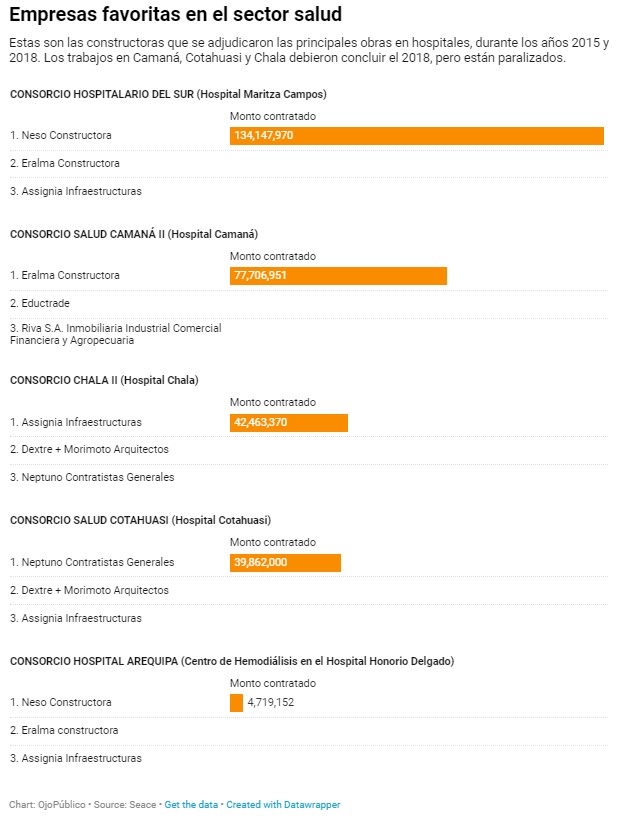This screenshot has width=633, height=819.
Task: Click the chart title Empresas favoritas
Action: (175, 14)
